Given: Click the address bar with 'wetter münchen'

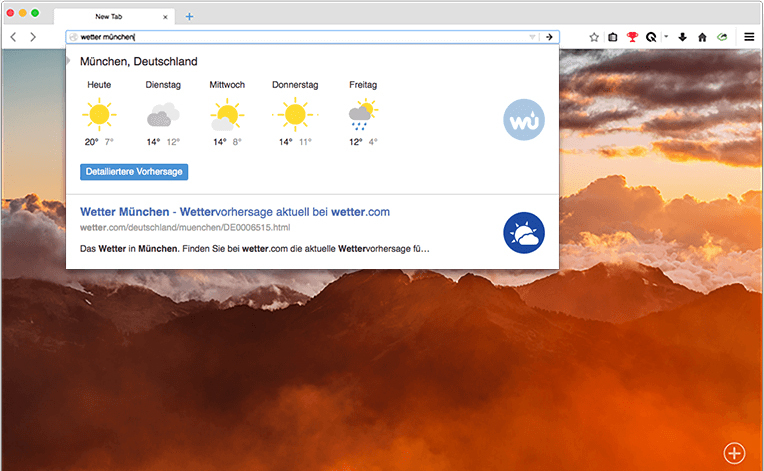Looking at the screenshot, I should tap(312, 37).
